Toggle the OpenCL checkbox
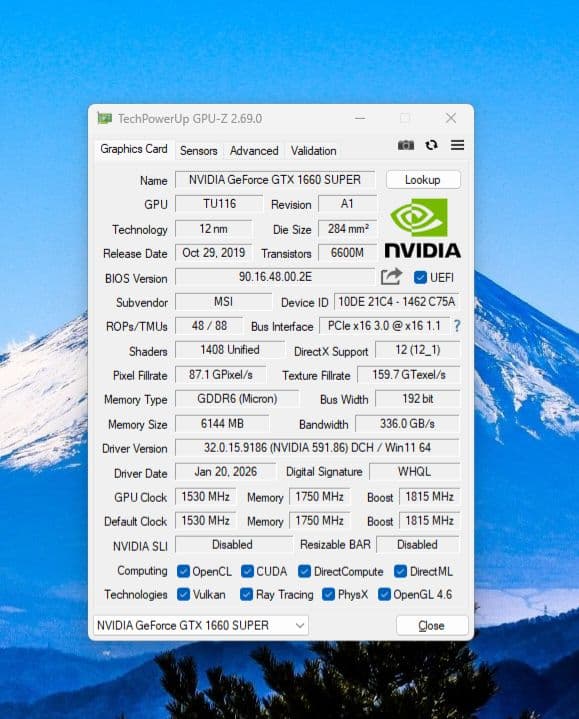579x719 pixels. point(183,571)
